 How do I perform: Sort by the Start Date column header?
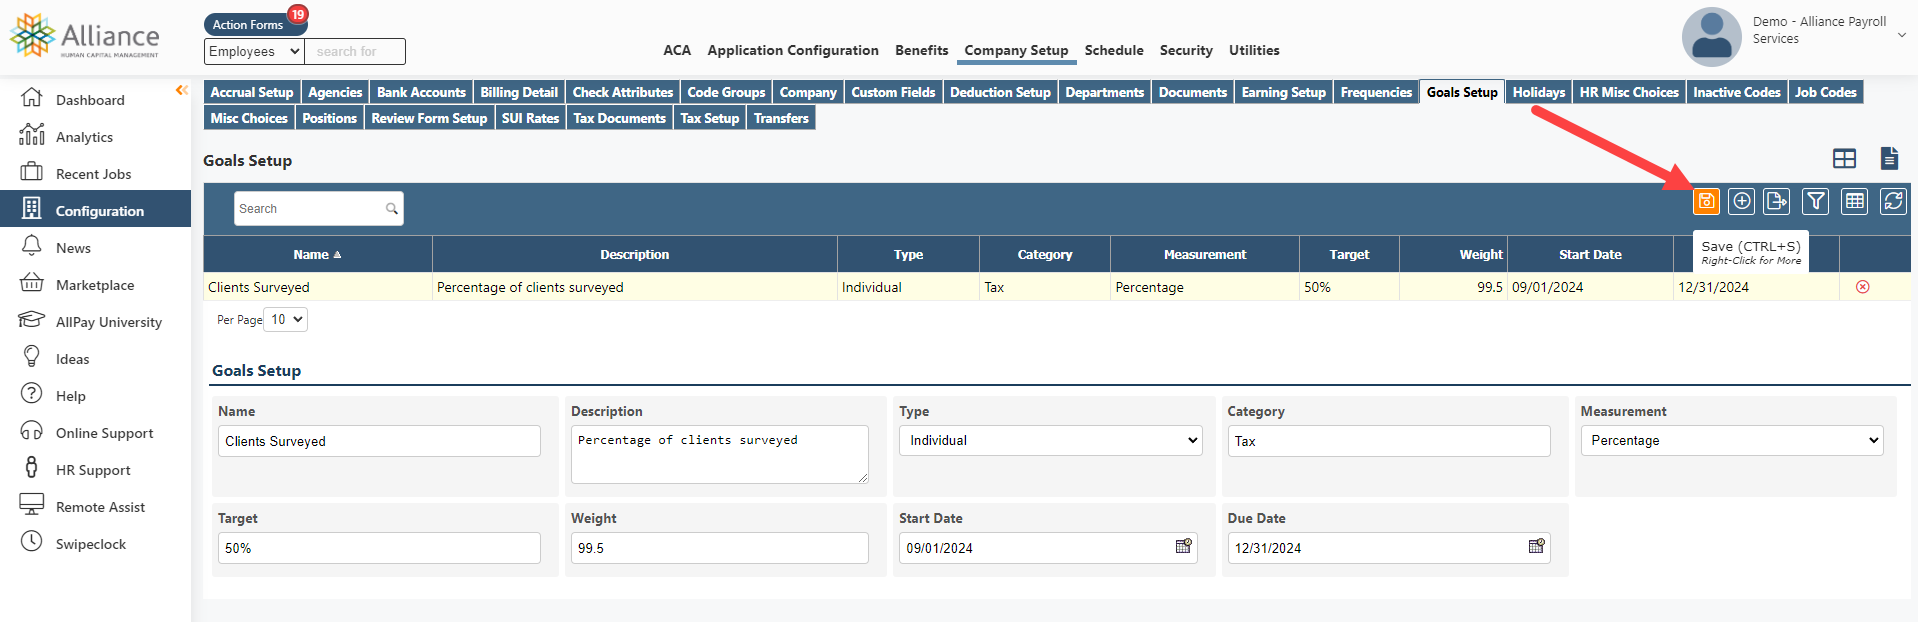point(1590,254)
